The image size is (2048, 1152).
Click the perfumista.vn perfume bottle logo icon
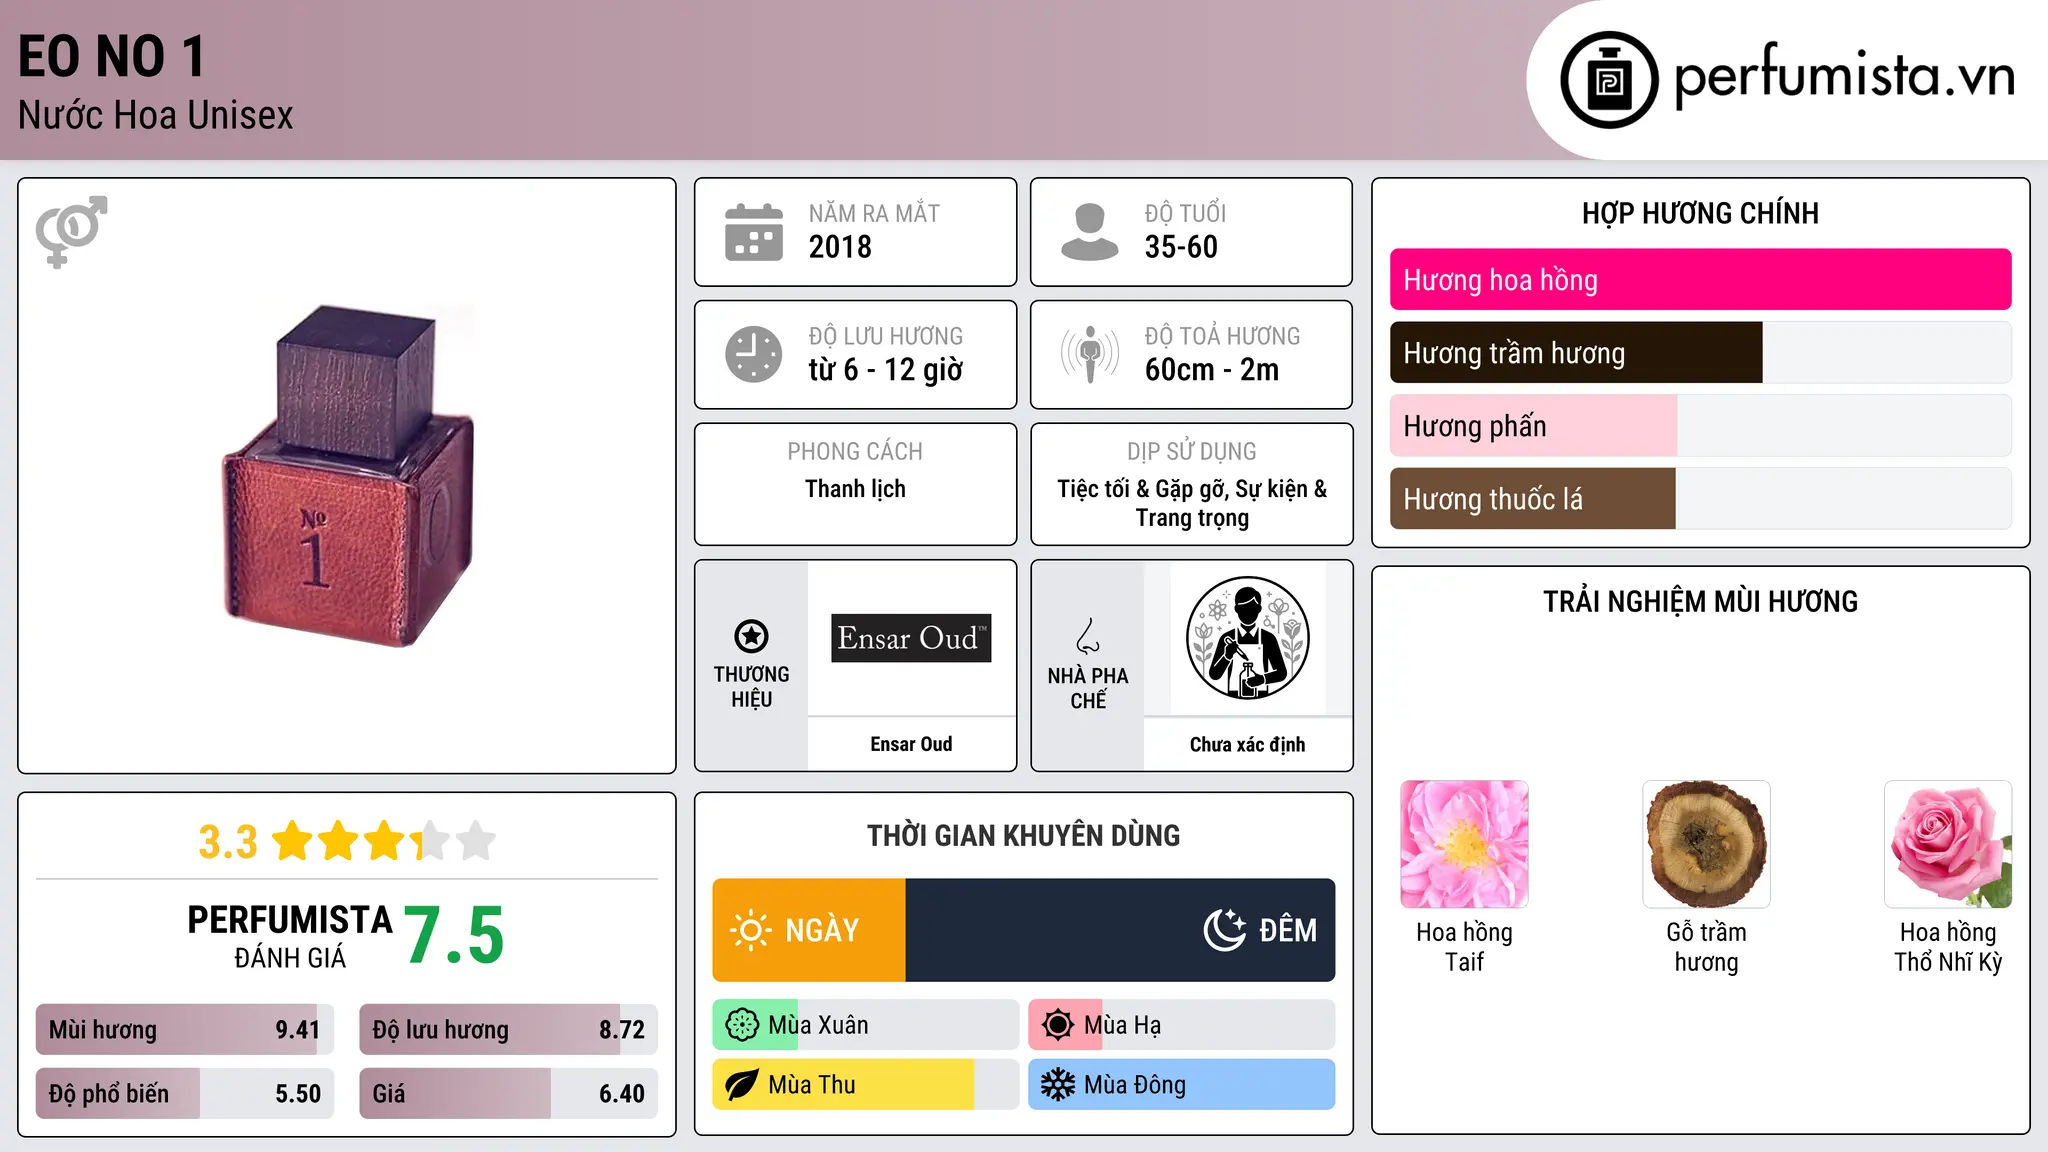[1609, 80]
